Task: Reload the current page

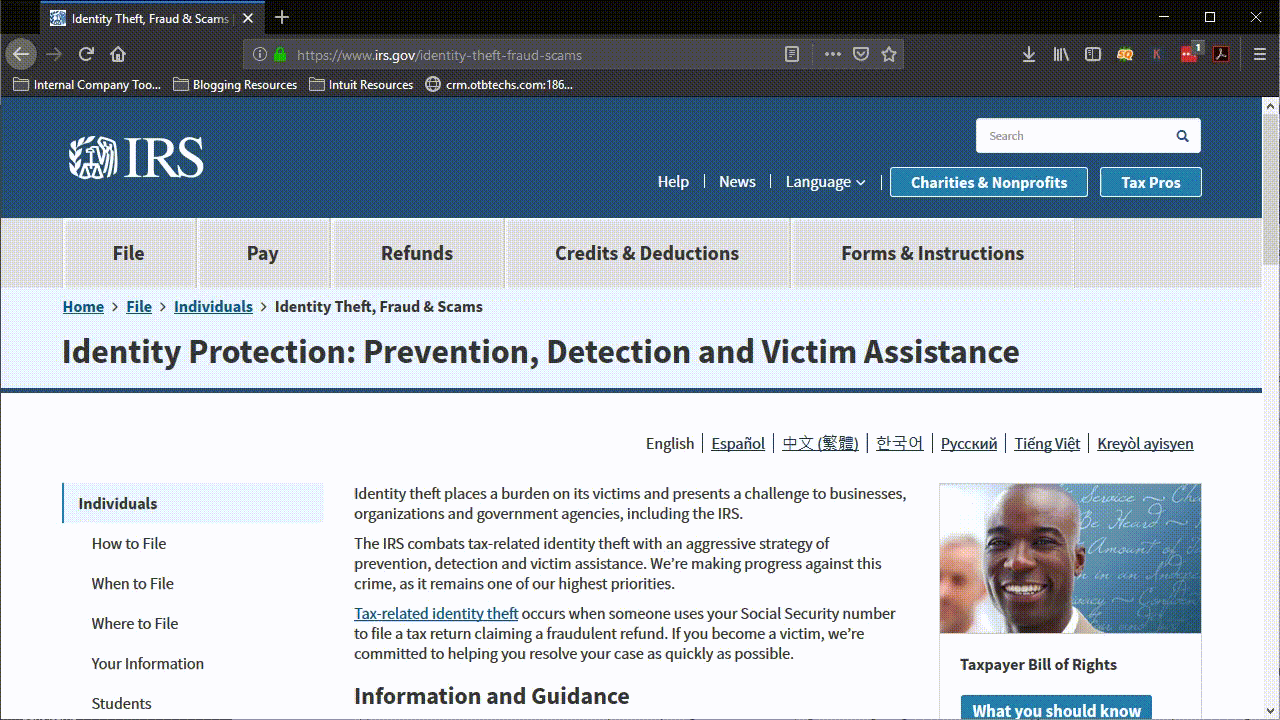Action: pyautogui.click(x=86, y=54)
